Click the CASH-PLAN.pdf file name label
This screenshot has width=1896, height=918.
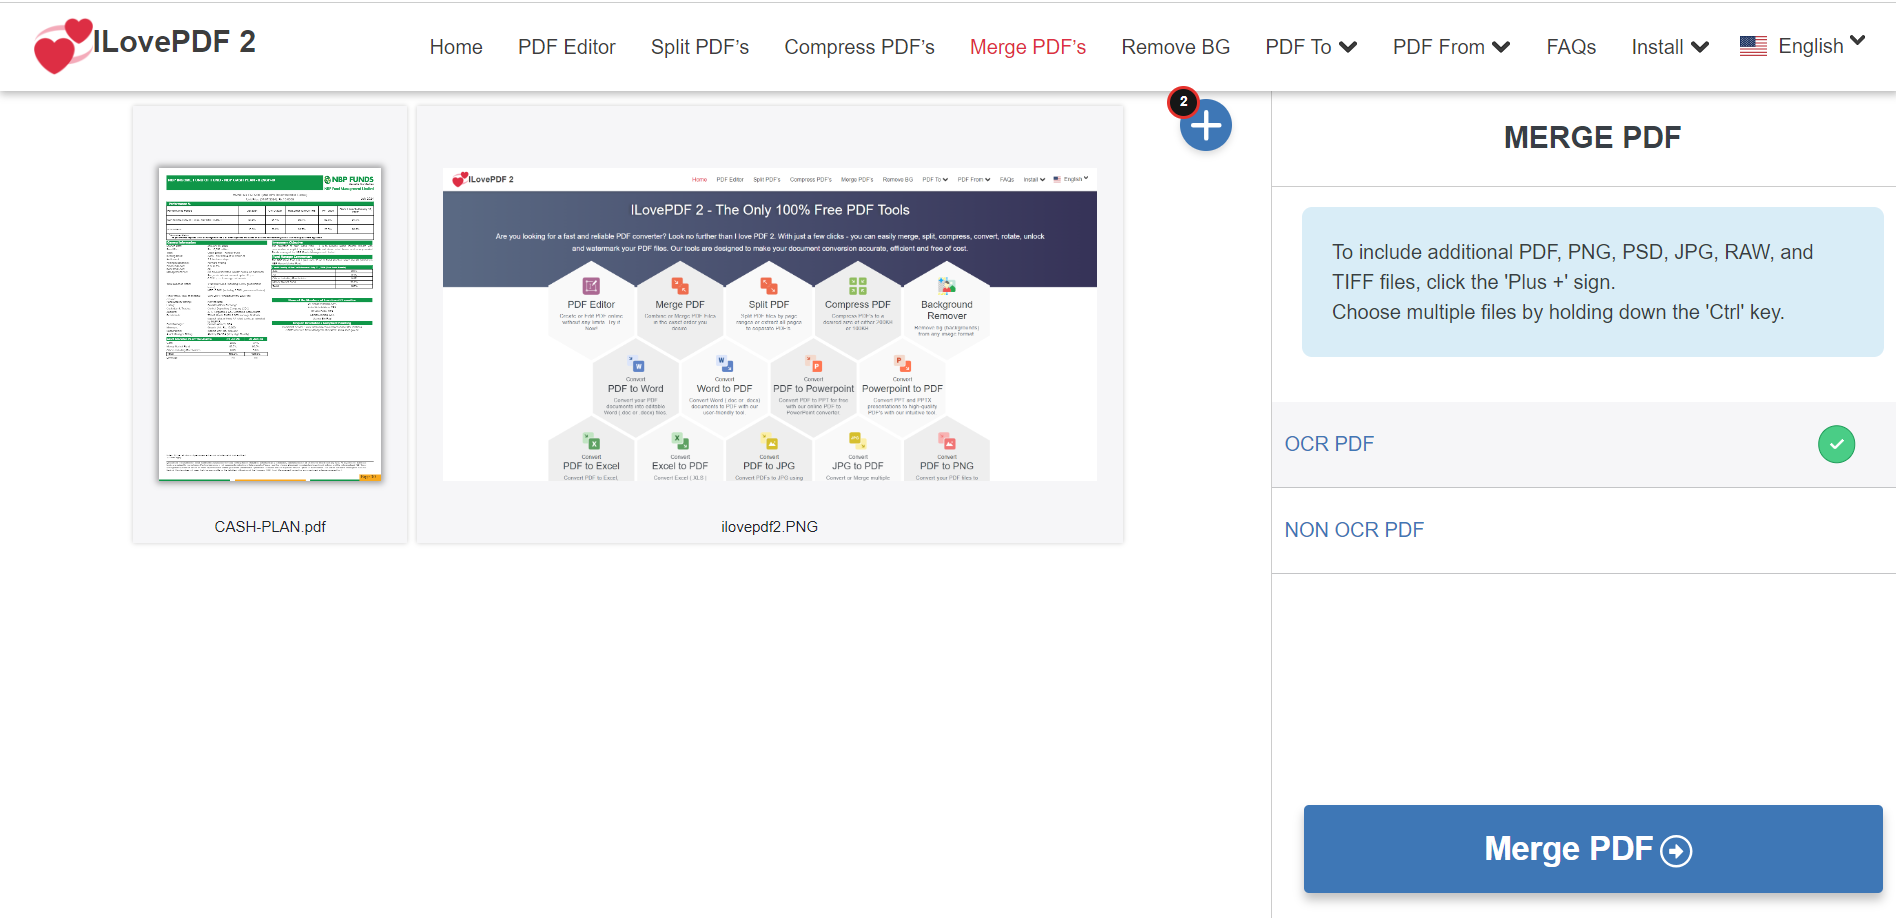270,527
